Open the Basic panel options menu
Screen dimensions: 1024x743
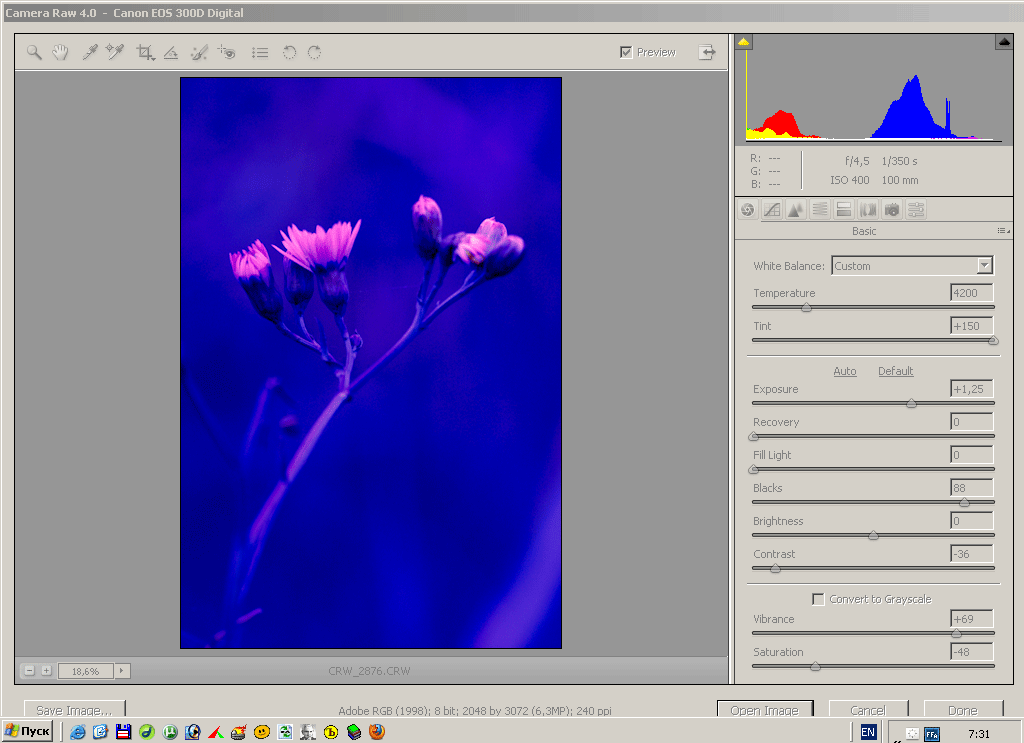pyautogui.click(x=1001, y=231)
